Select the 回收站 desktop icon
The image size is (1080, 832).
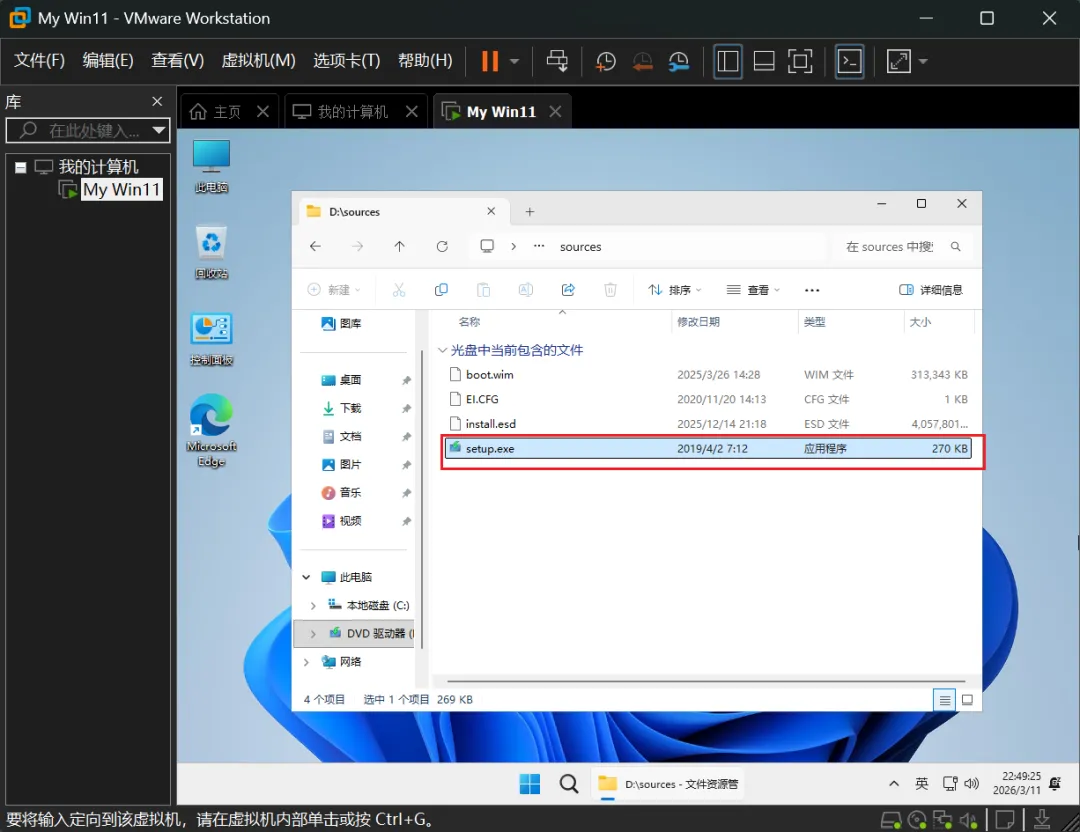(211, 253)
